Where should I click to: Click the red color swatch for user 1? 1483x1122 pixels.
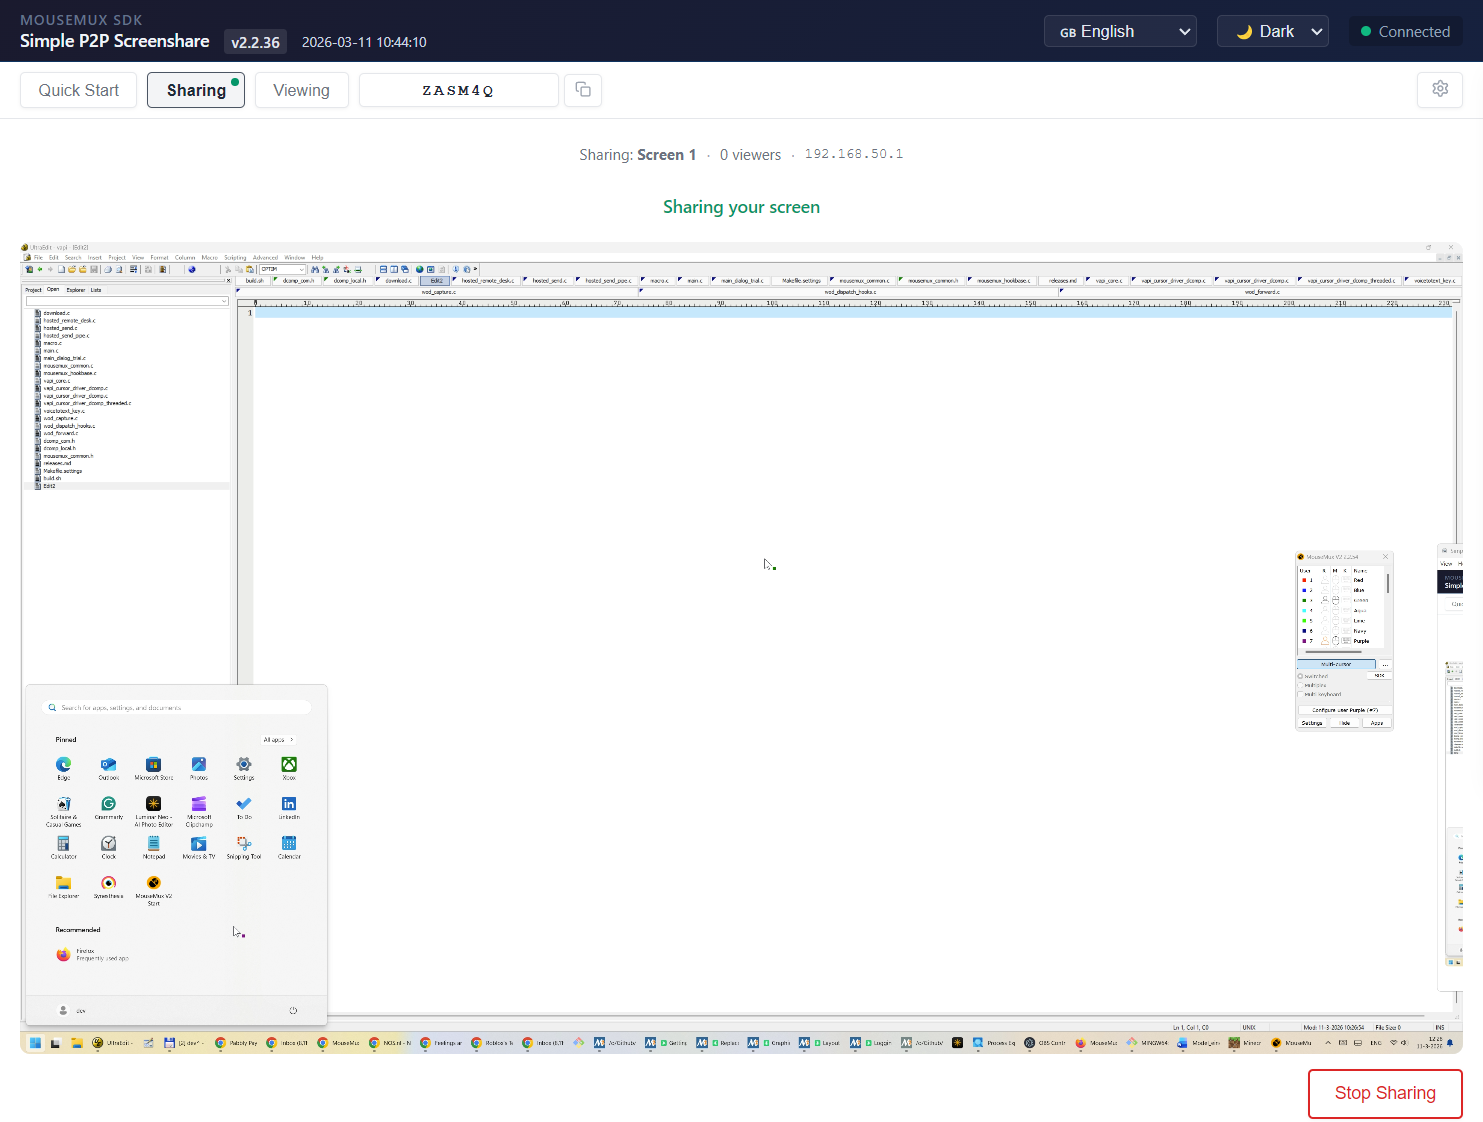point(1304,580)
